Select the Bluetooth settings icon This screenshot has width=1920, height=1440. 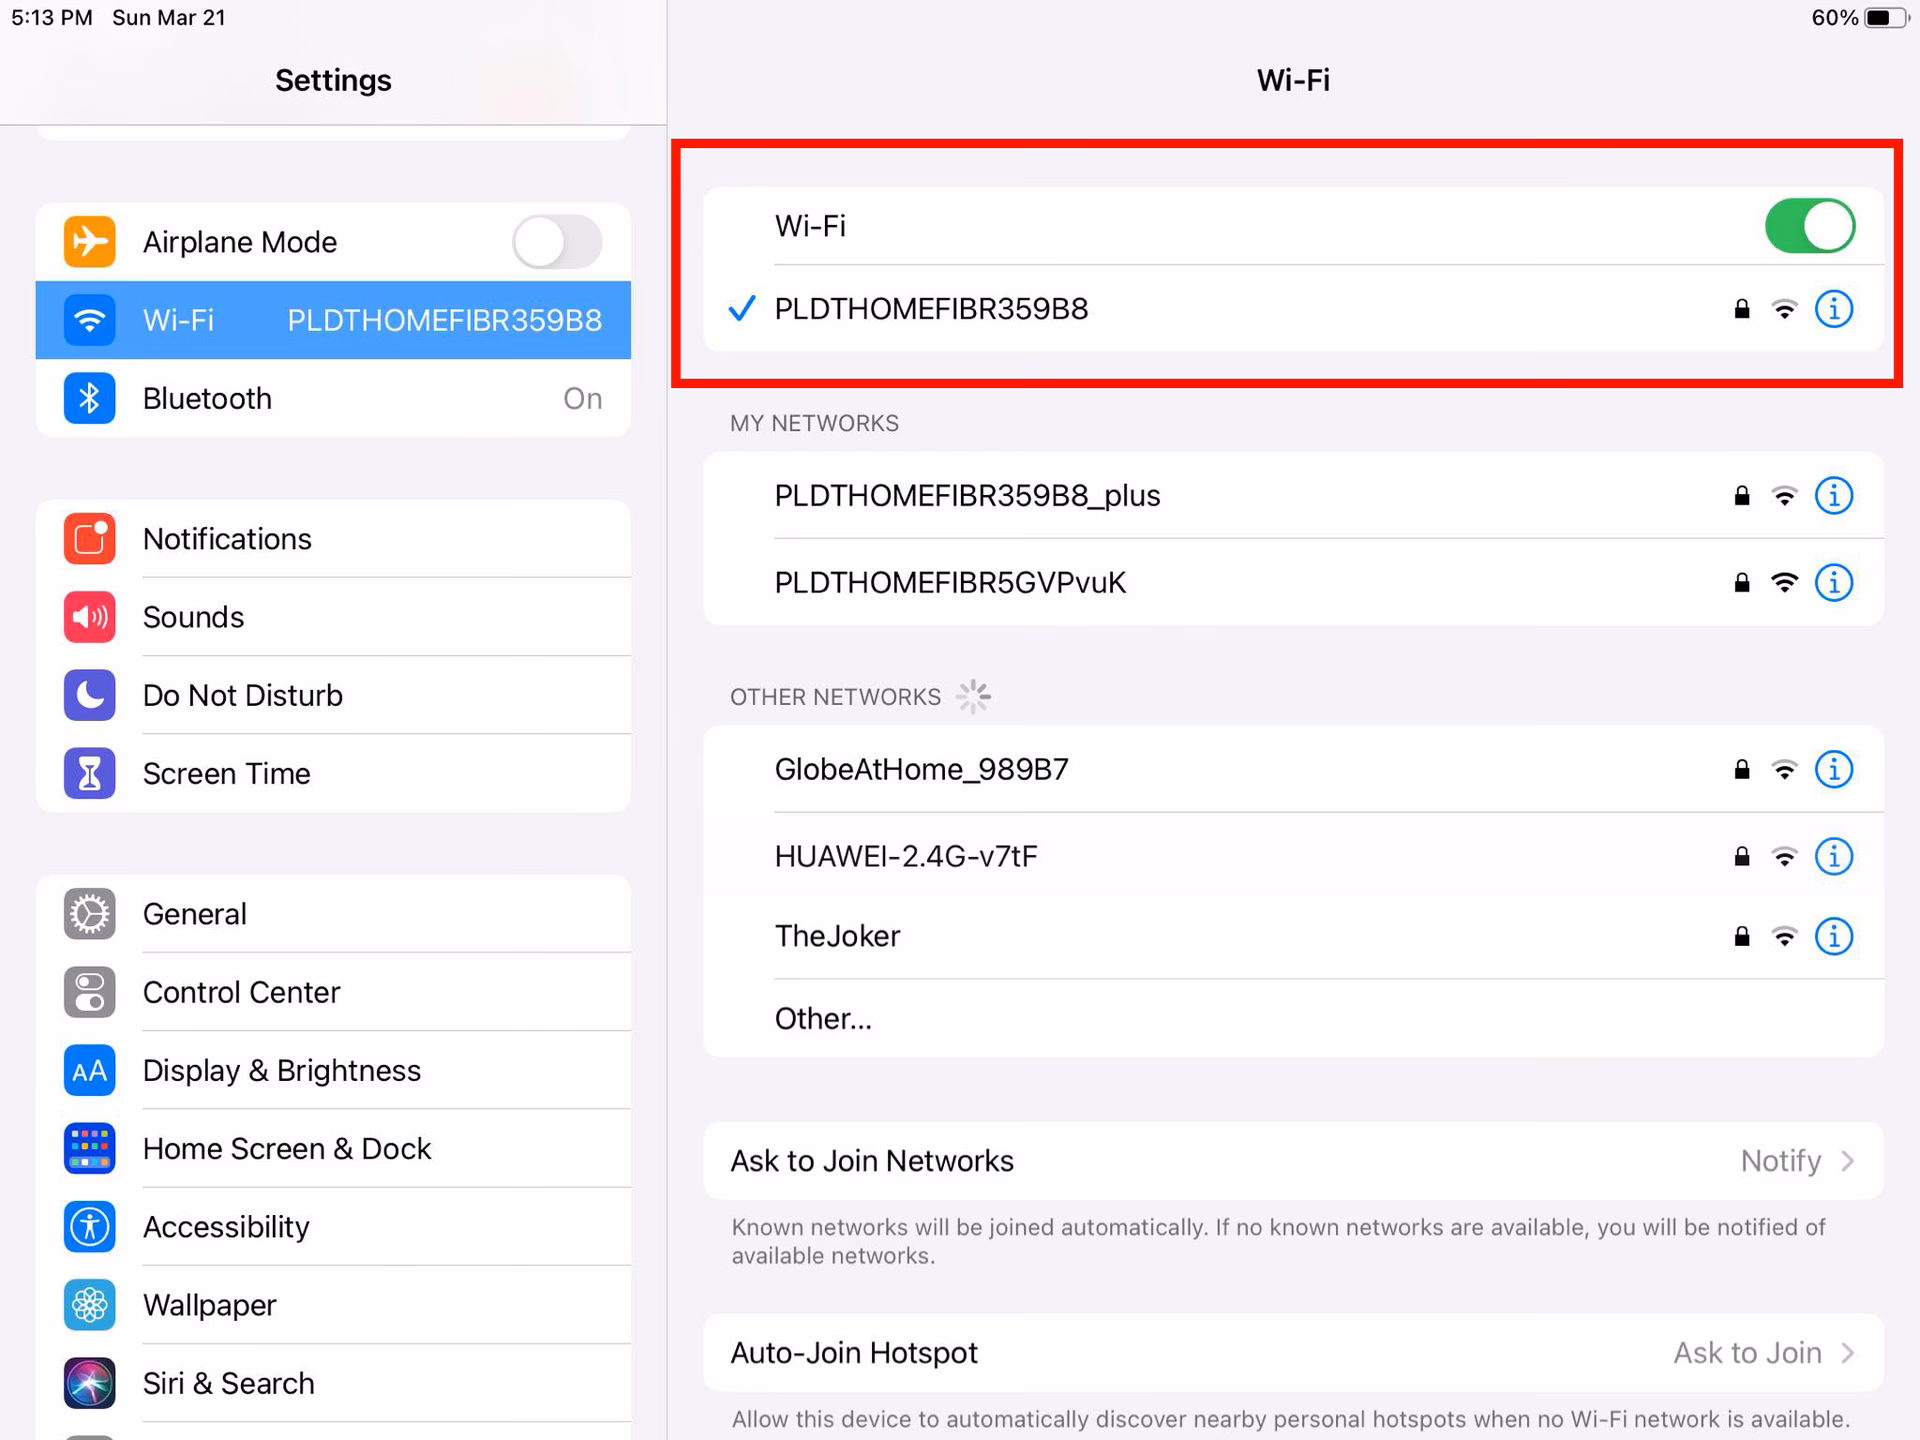pos(89,397)
